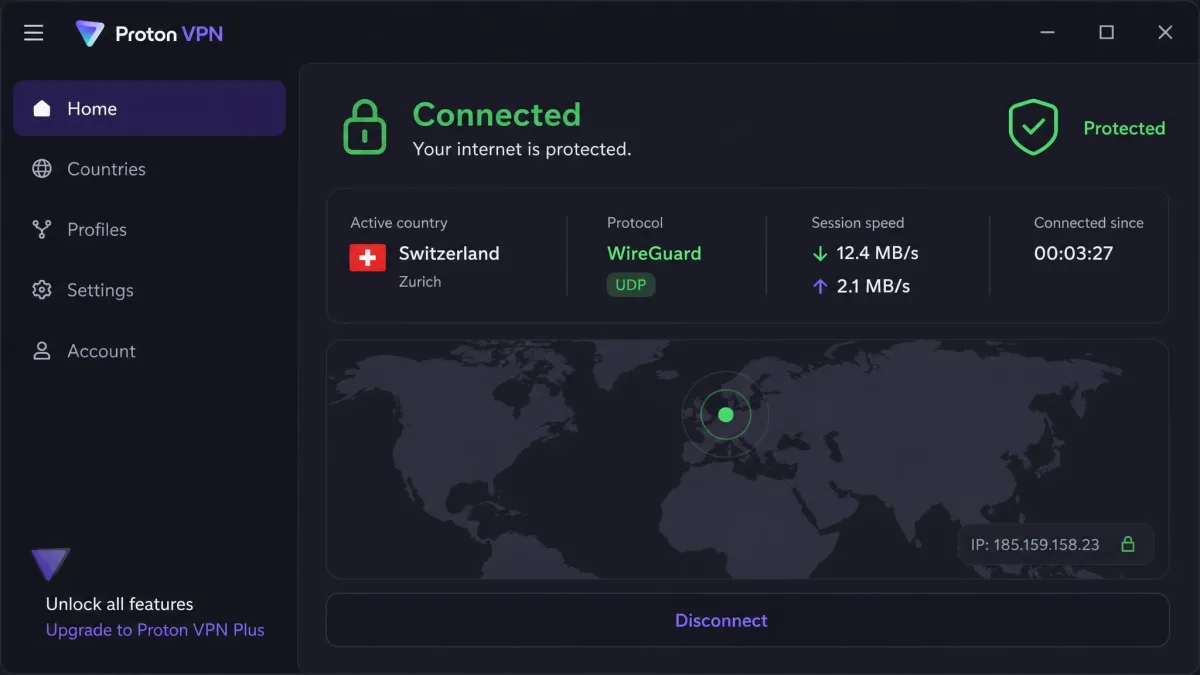Screen dimensions: 1200x675
Task: Click the 'Unlock all features' text
Action: [x=120, y=604]
